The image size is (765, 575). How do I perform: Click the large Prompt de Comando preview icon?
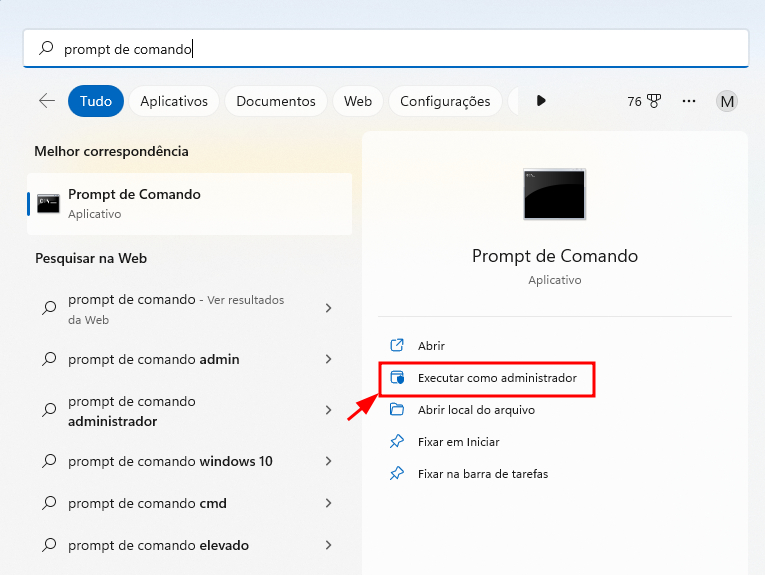coord(554,195)
